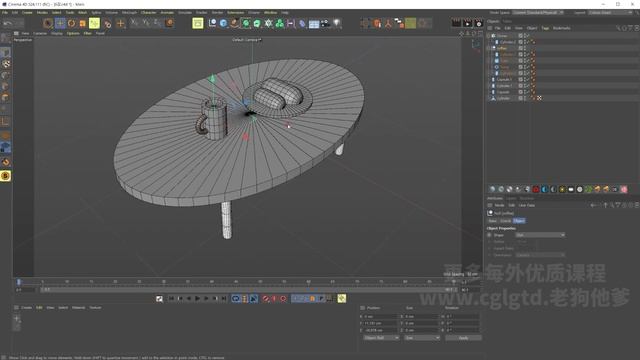Screen dimensions: 640x360
Task: Click the Make Editable icon
Action: (6, 39)
